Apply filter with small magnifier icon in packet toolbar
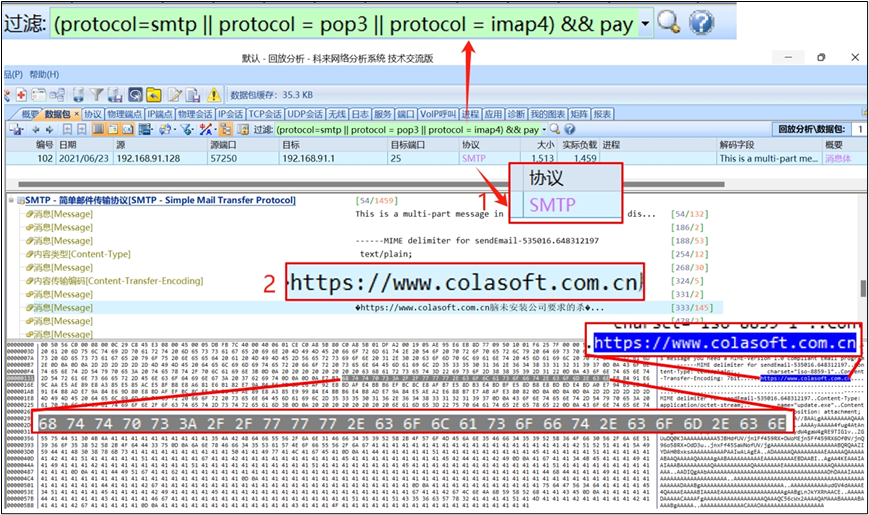Screen dimensions: 869x515 point(555,129)
